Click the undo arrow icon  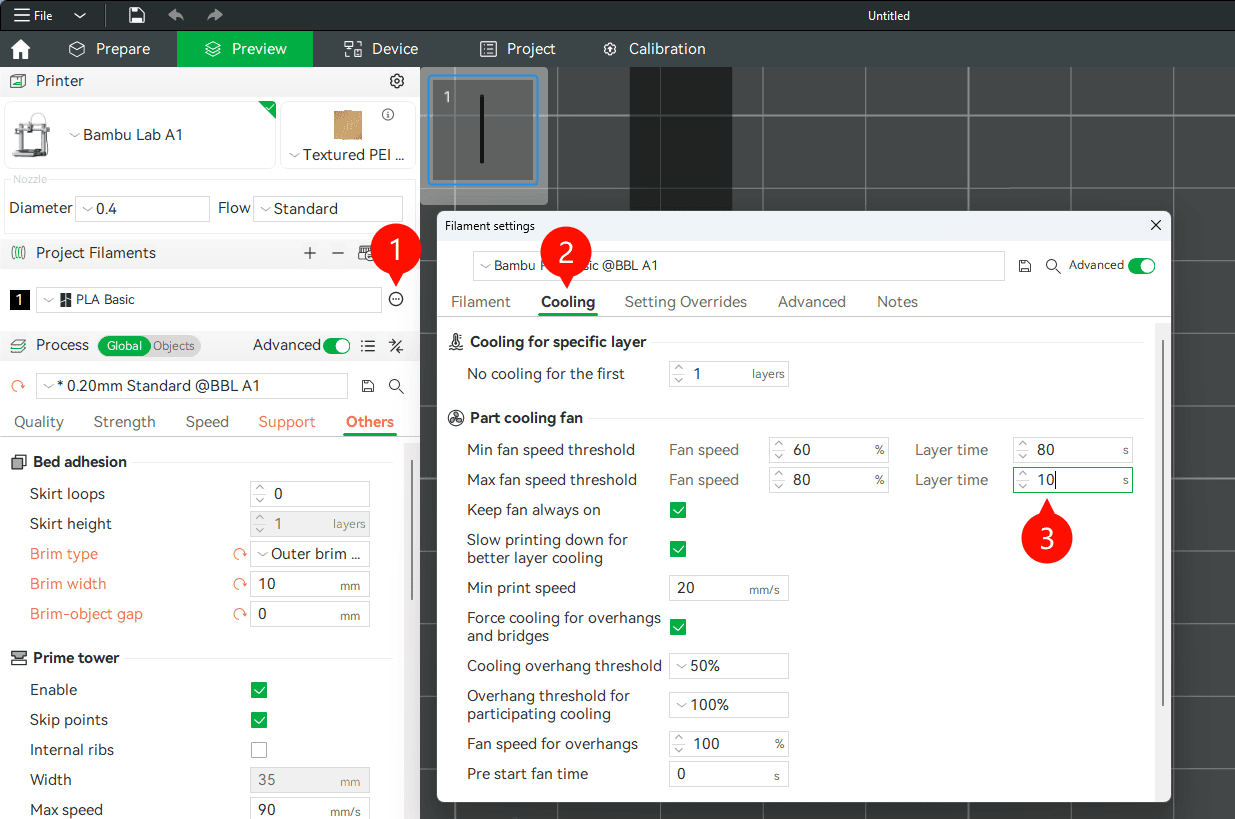pyautogui.click(x=176, y=15)
